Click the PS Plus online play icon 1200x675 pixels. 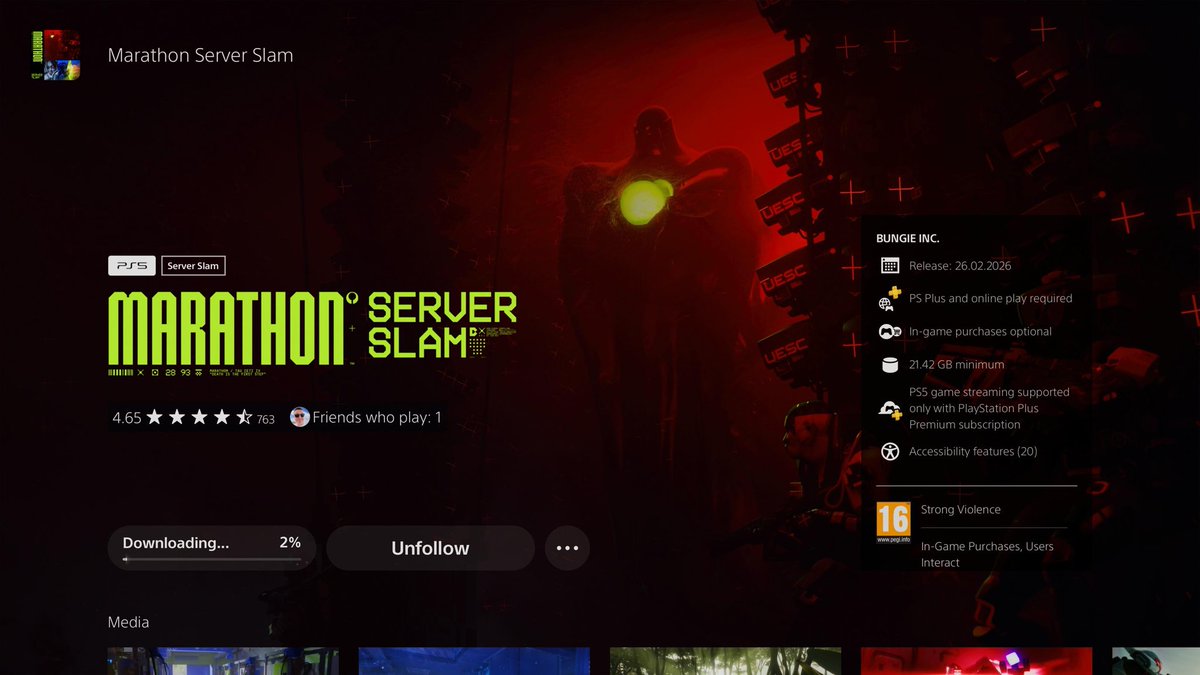[x=890, y=299]
